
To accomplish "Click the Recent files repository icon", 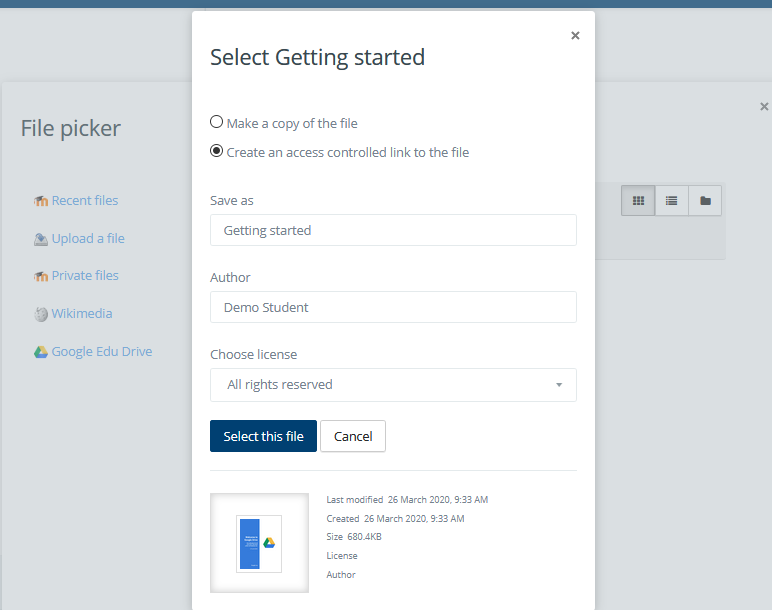I will click(x=41, y=201).
